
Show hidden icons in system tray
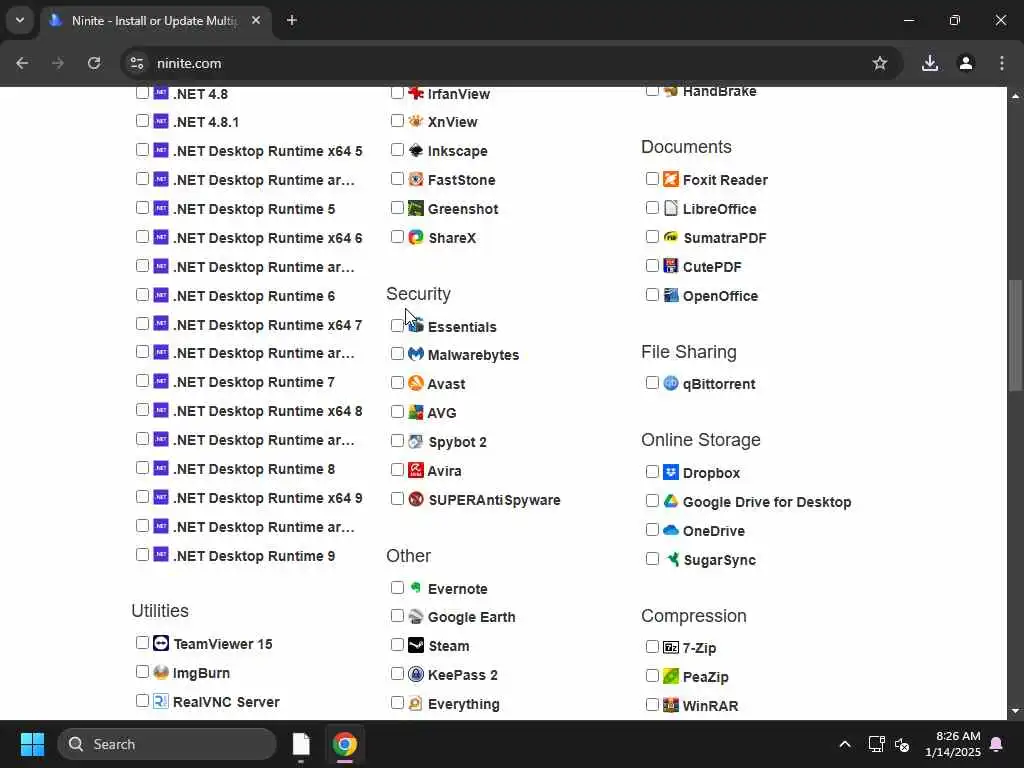pyautogui.click(x=844, y=744)
